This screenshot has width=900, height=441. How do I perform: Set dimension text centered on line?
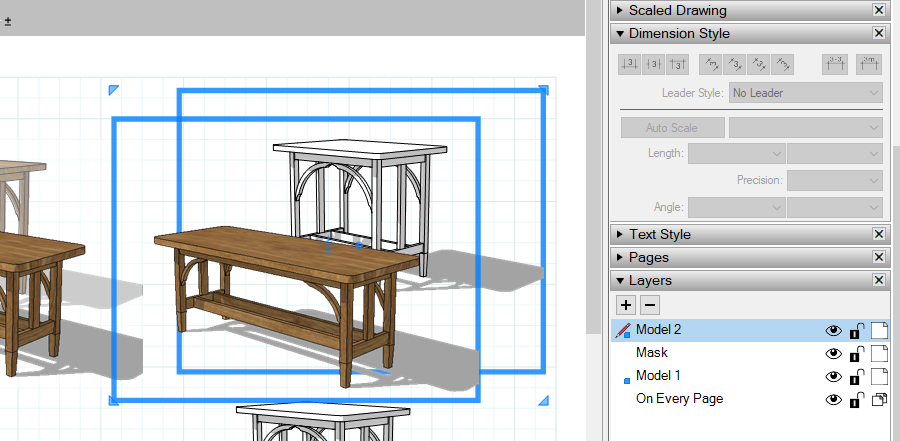coord(653,64)
